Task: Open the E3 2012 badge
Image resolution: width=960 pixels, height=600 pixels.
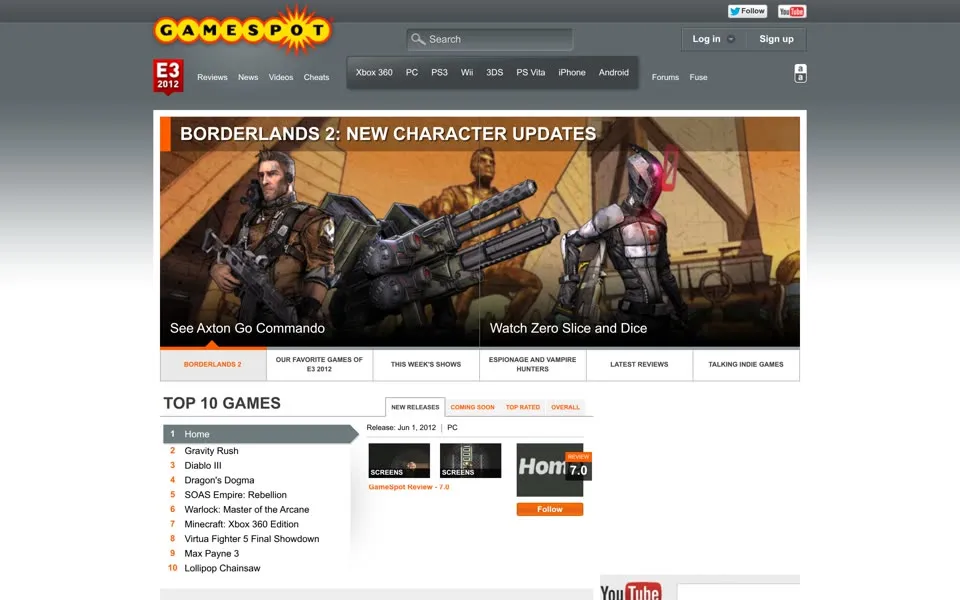Action: point(168,77)
